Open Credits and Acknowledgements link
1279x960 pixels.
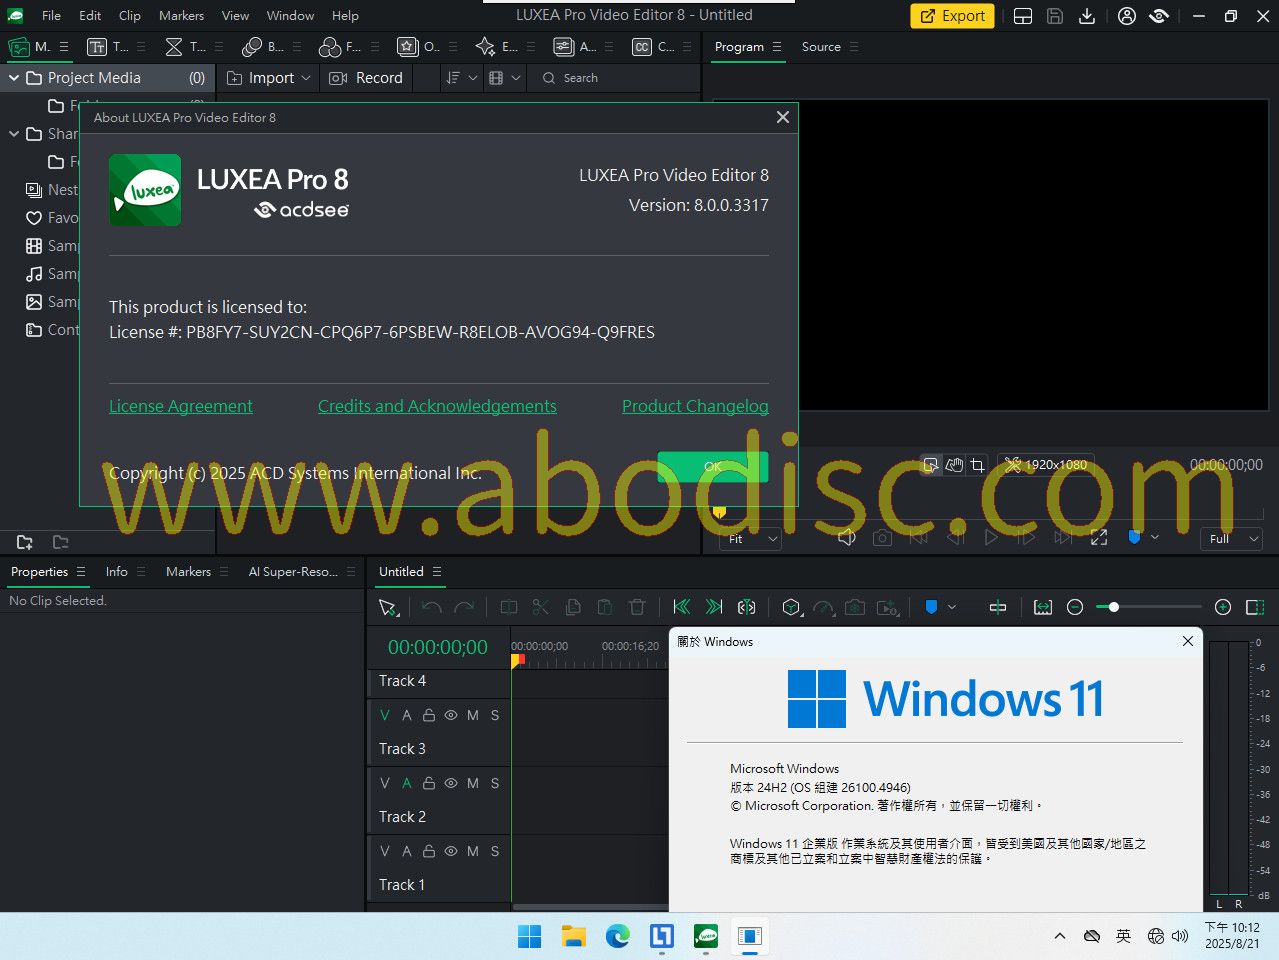[x=437, y=406]
